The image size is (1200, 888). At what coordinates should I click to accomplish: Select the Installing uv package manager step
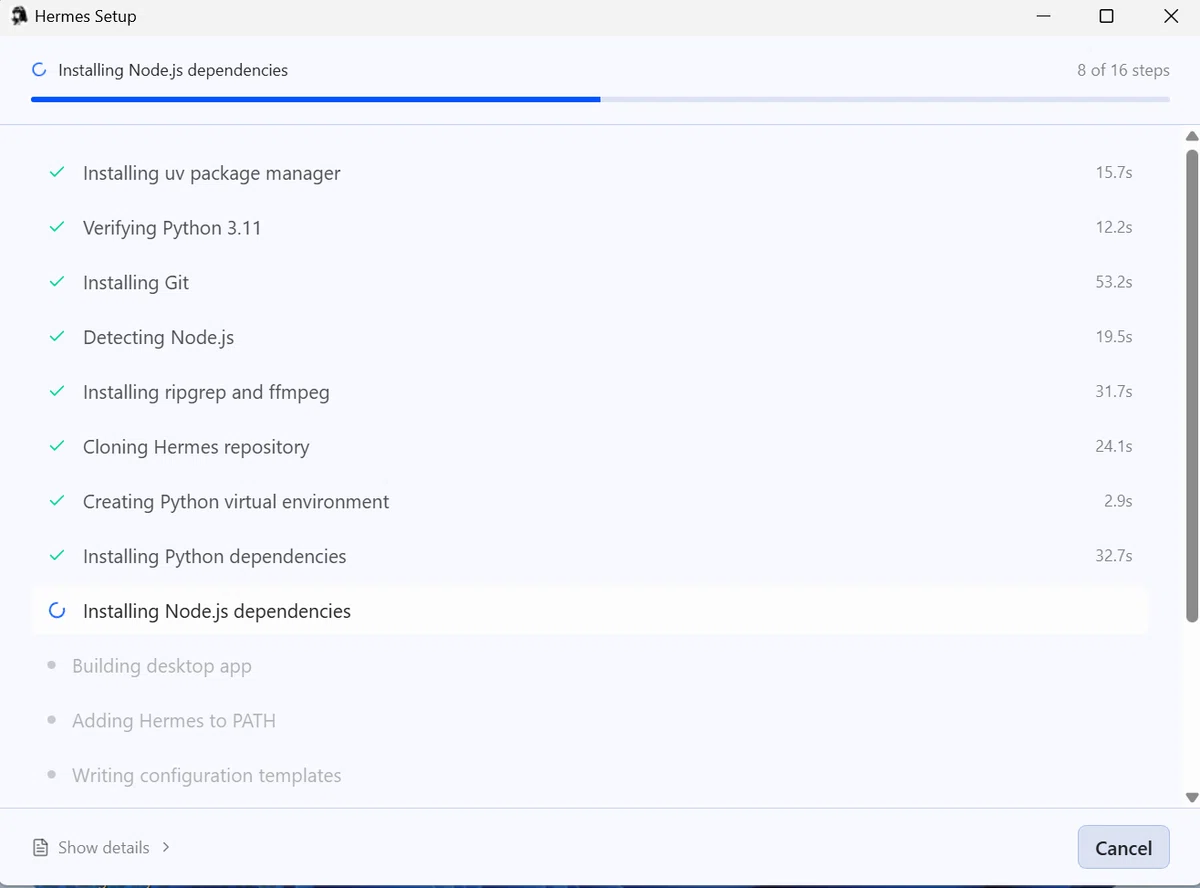tap(590, 173)
